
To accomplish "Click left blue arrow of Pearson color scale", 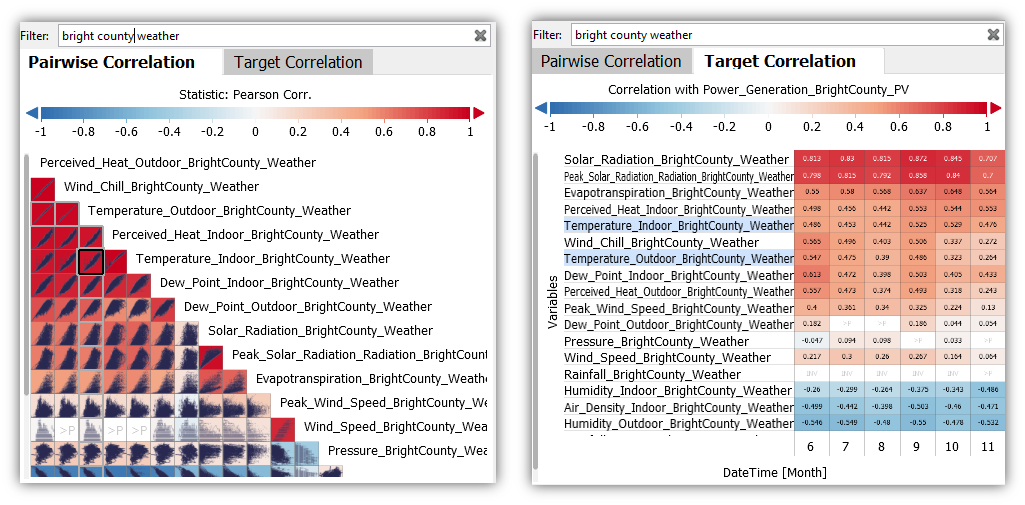I will [x=31, y=113].
